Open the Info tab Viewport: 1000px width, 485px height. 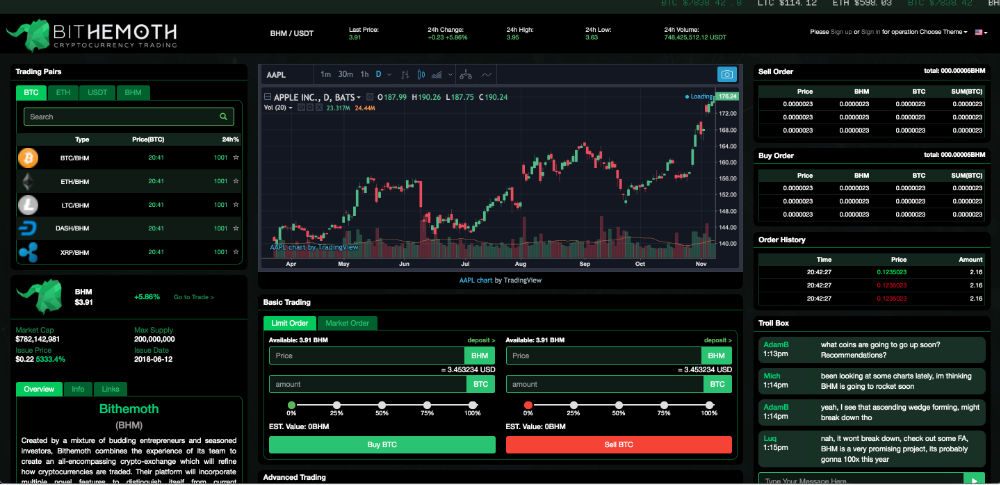click(78, 389)
